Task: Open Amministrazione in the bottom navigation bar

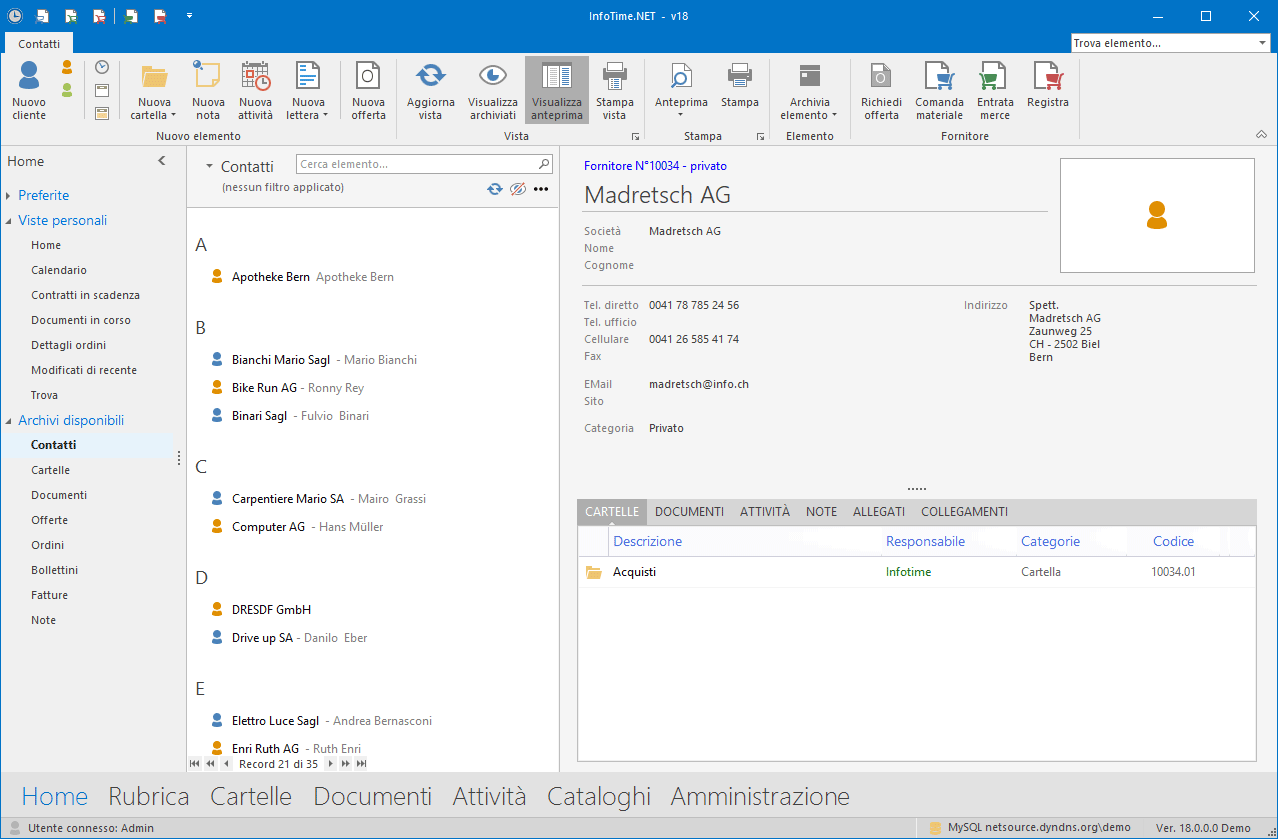Action: [760, 797]
